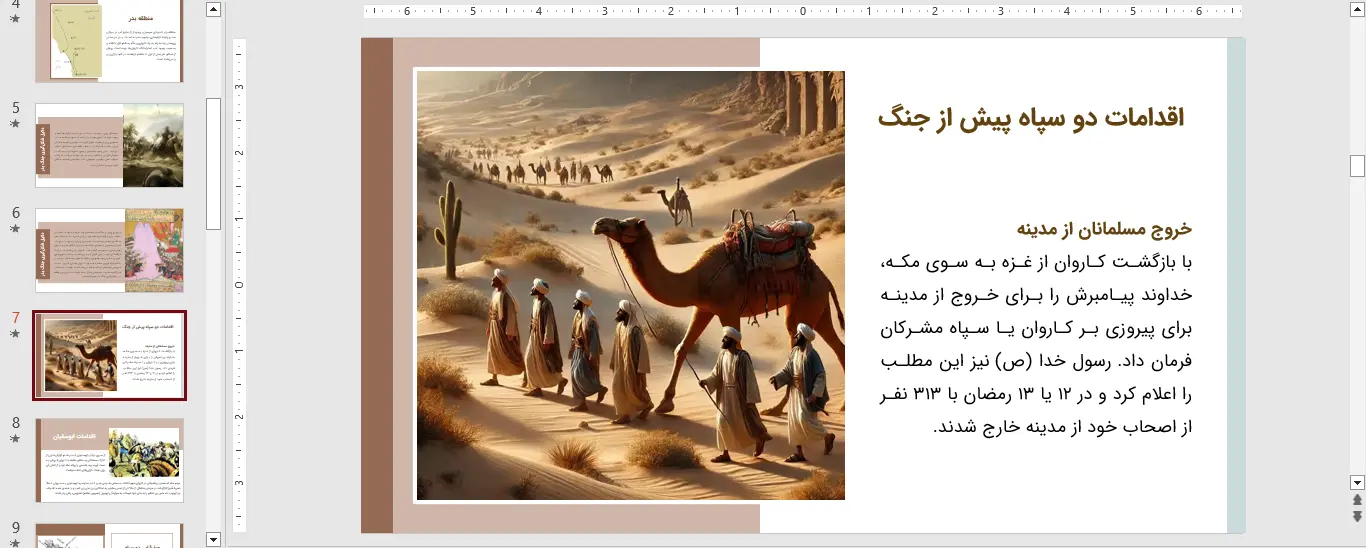Click the main editing area scroll-up arrow
The width and height of the screenshot is (1366, 548).
pos(1357,9)
